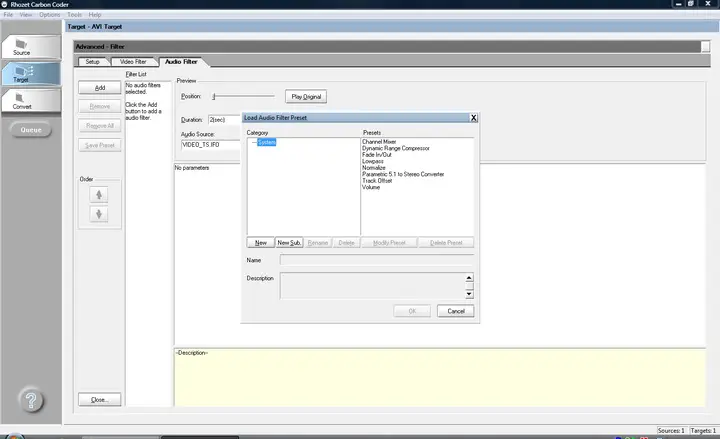
Task: Switch to the Video Filter tab
Action: click(133, 62)
